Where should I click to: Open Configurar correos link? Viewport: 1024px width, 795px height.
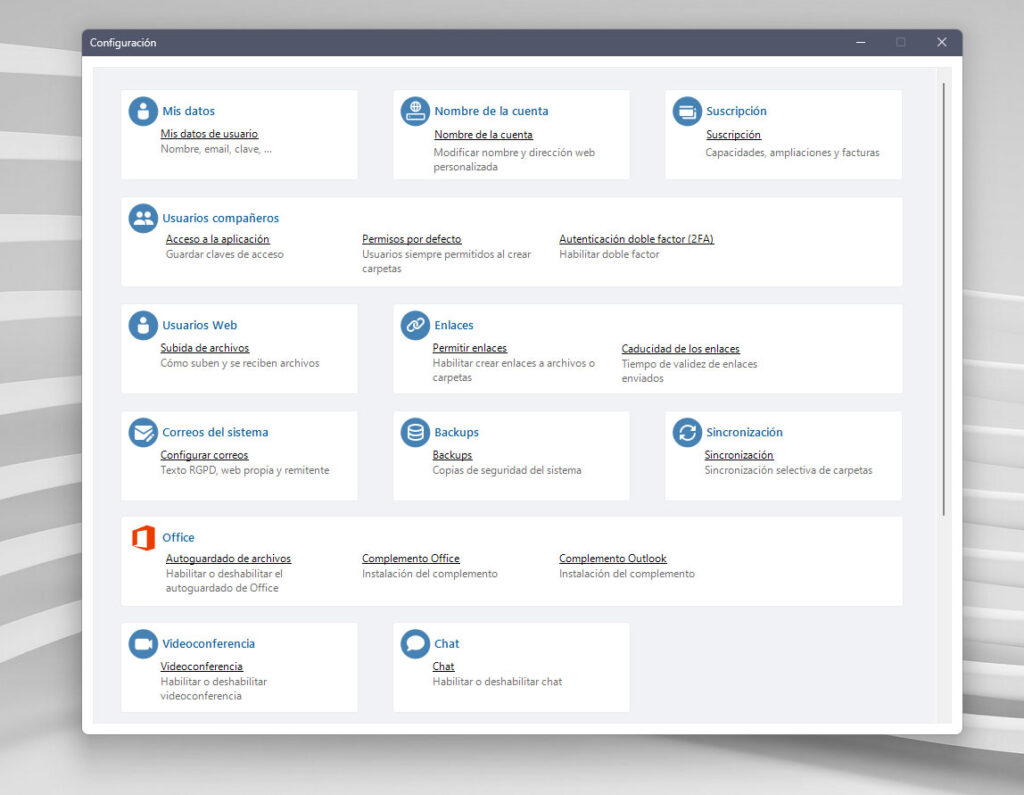204,455
